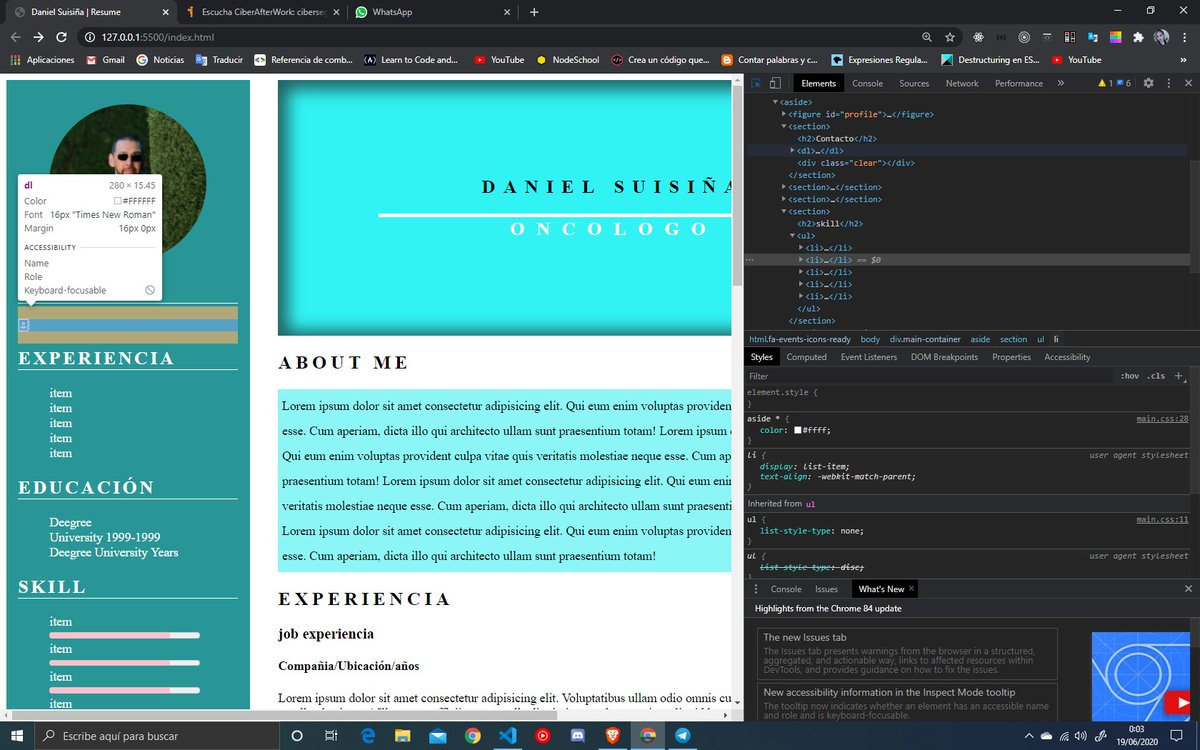Open a new browser tab
This screenshot has width=1200, height=750.
pyautogui.click(x=534, y=12)
